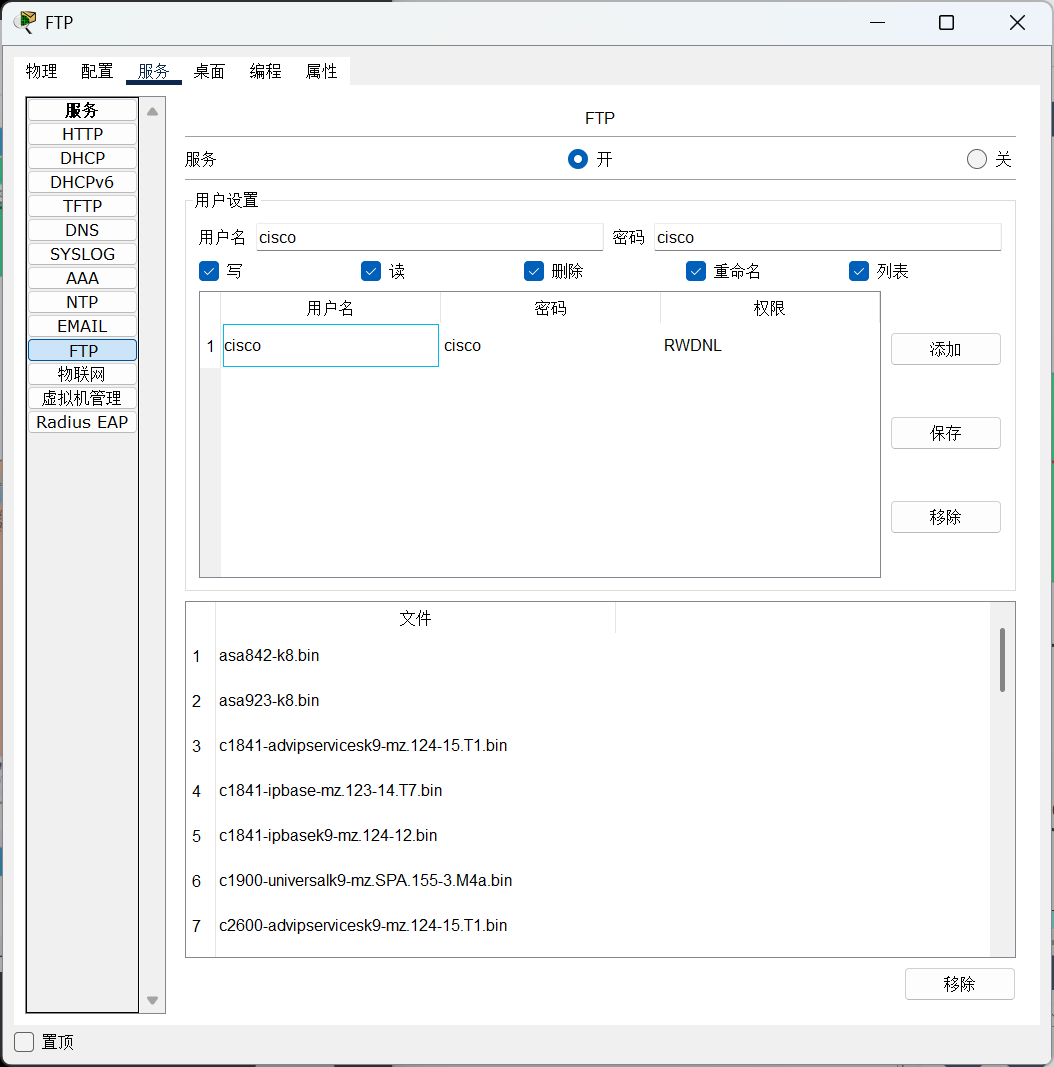The width and height of the screenshot is (1054, 1067).
Task: Click the 密码 input field
Action: 827,237
